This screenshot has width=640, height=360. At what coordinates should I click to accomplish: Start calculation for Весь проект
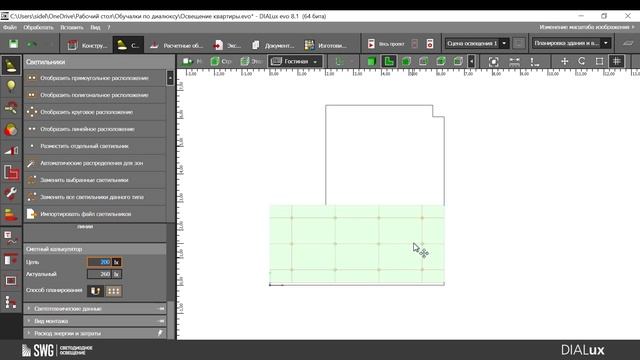(385, 44)
